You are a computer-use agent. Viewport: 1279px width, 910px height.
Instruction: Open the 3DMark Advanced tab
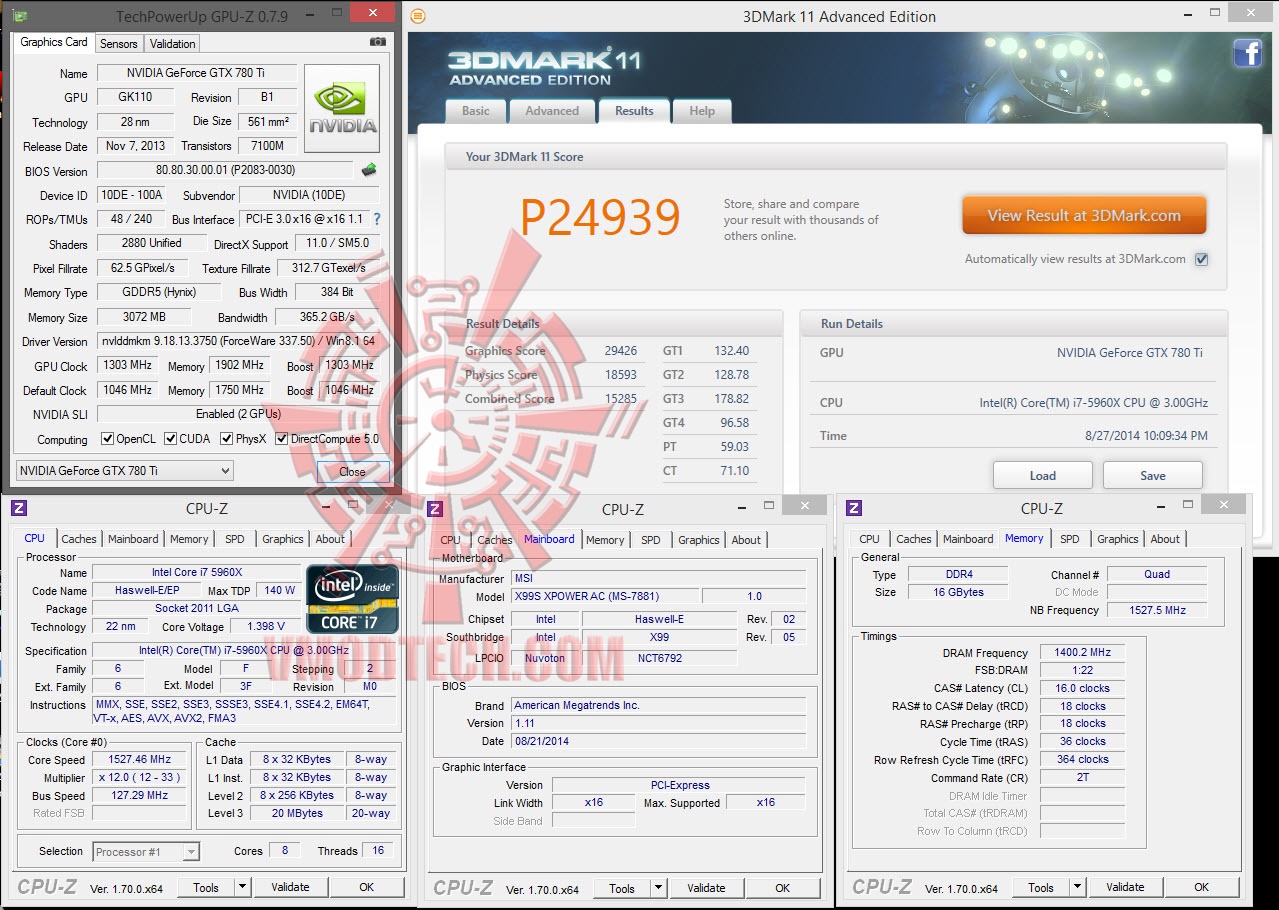(552, 111)
